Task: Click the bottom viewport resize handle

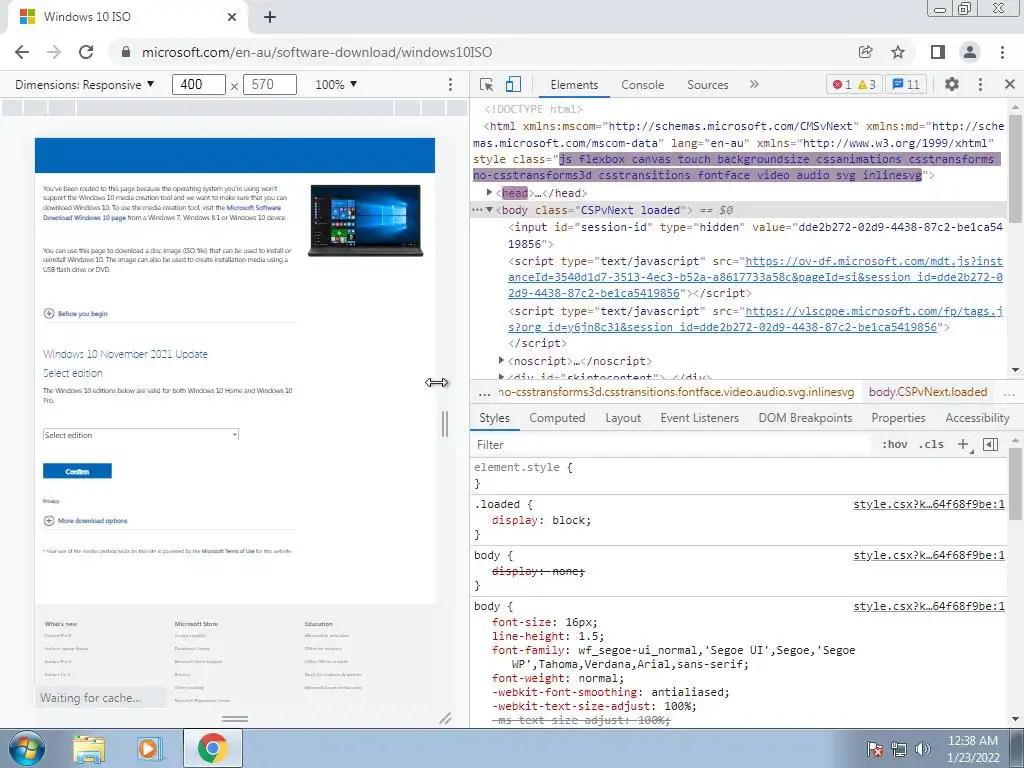Action: [235, 718]
